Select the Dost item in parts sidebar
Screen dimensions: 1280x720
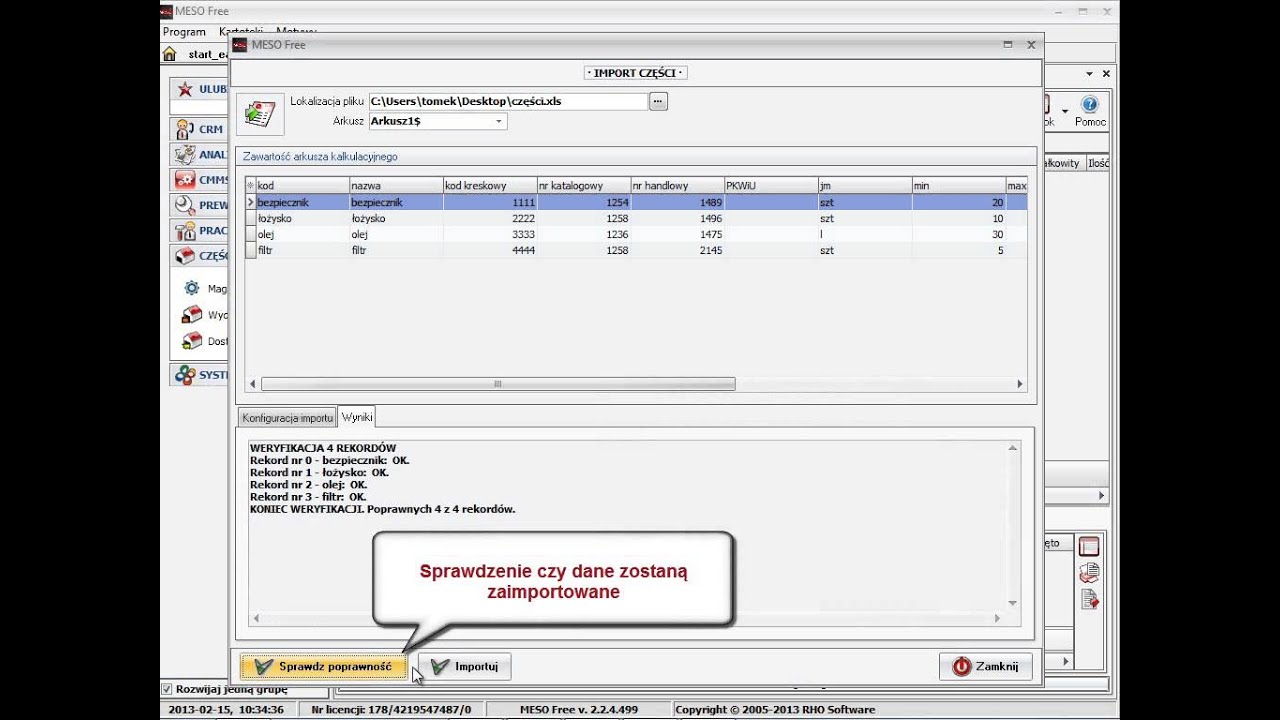[x=204, y=341]
